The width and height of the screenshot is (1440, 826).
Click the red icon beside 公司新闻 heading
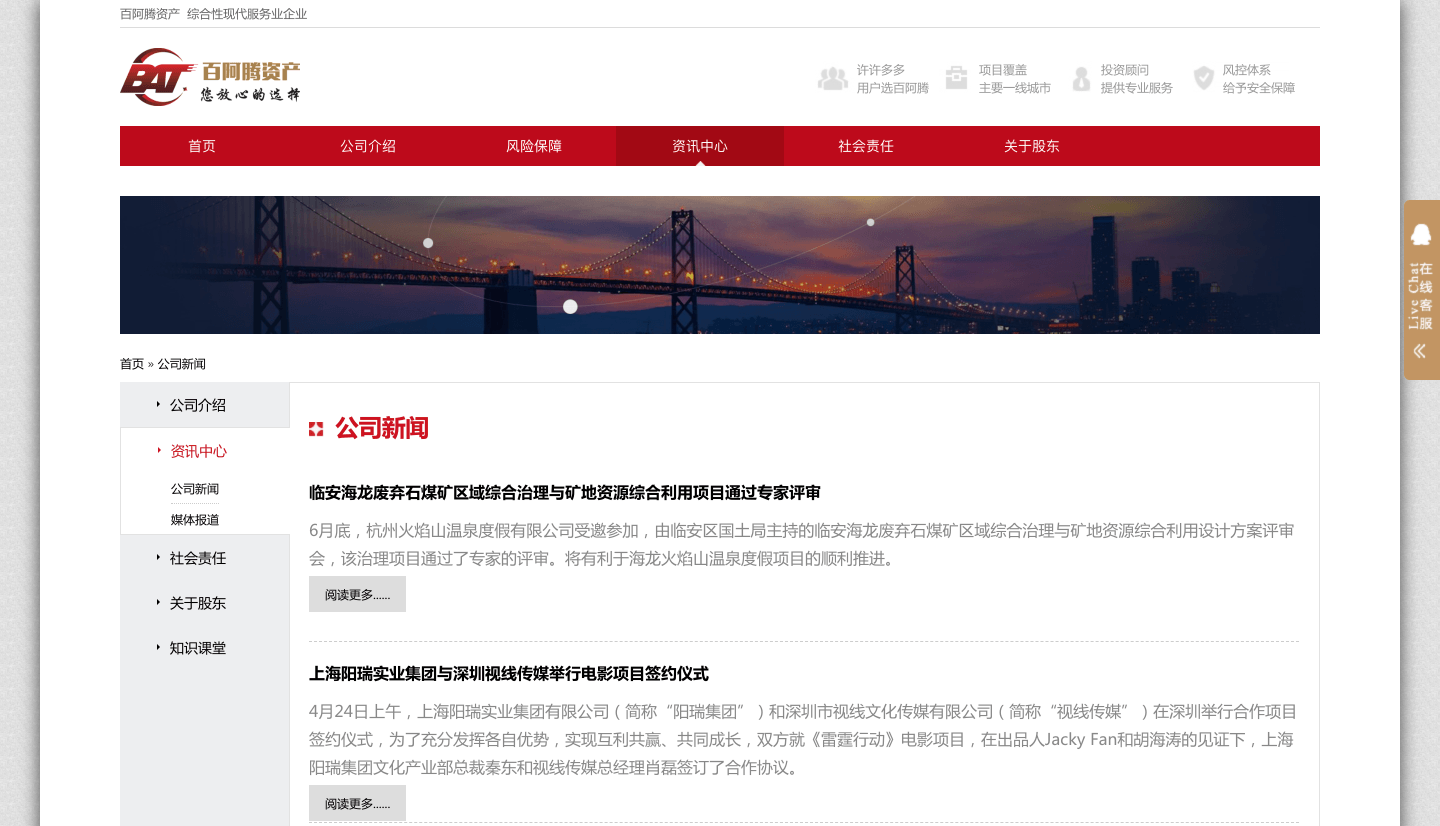tap(316, 429)
